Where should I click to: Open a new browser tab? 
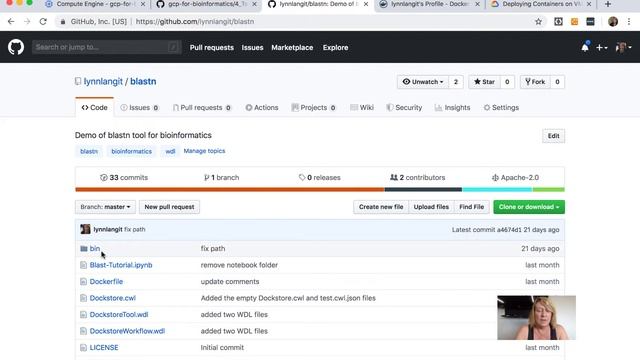click(x=608, y=4)
